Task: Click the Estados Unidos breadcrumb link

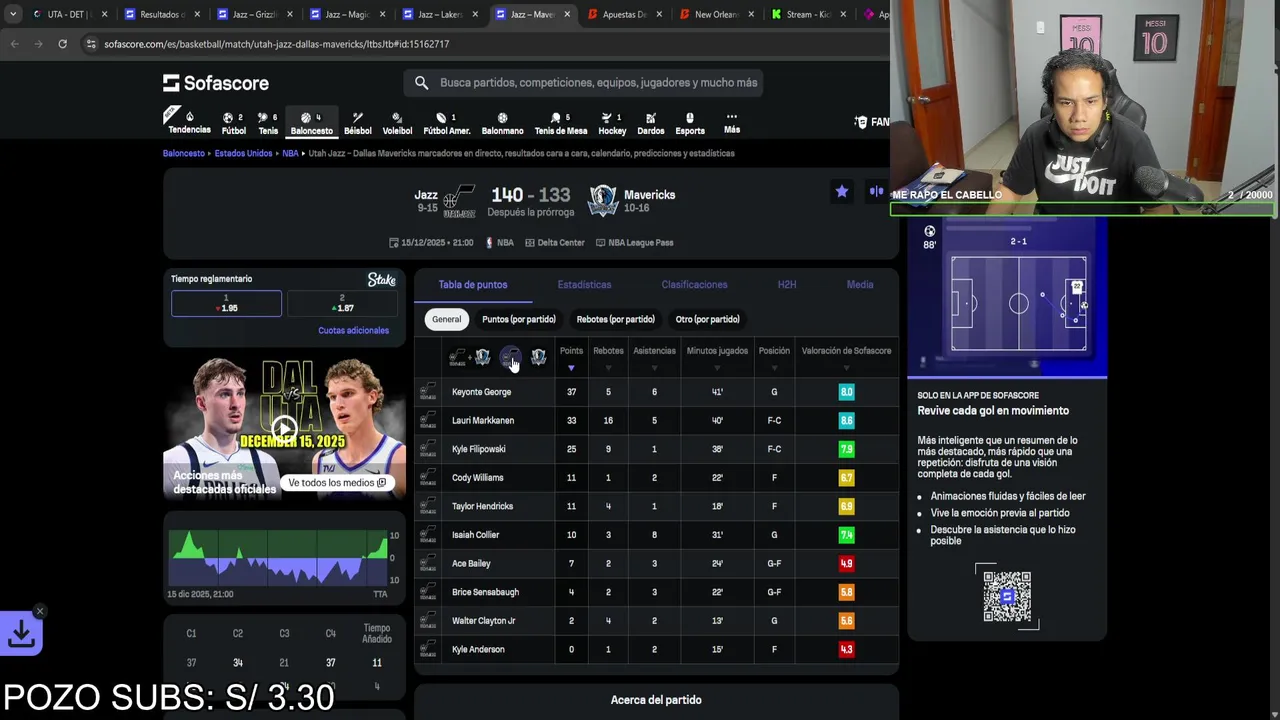Action: pyautogui.click(x=243, y=154)
